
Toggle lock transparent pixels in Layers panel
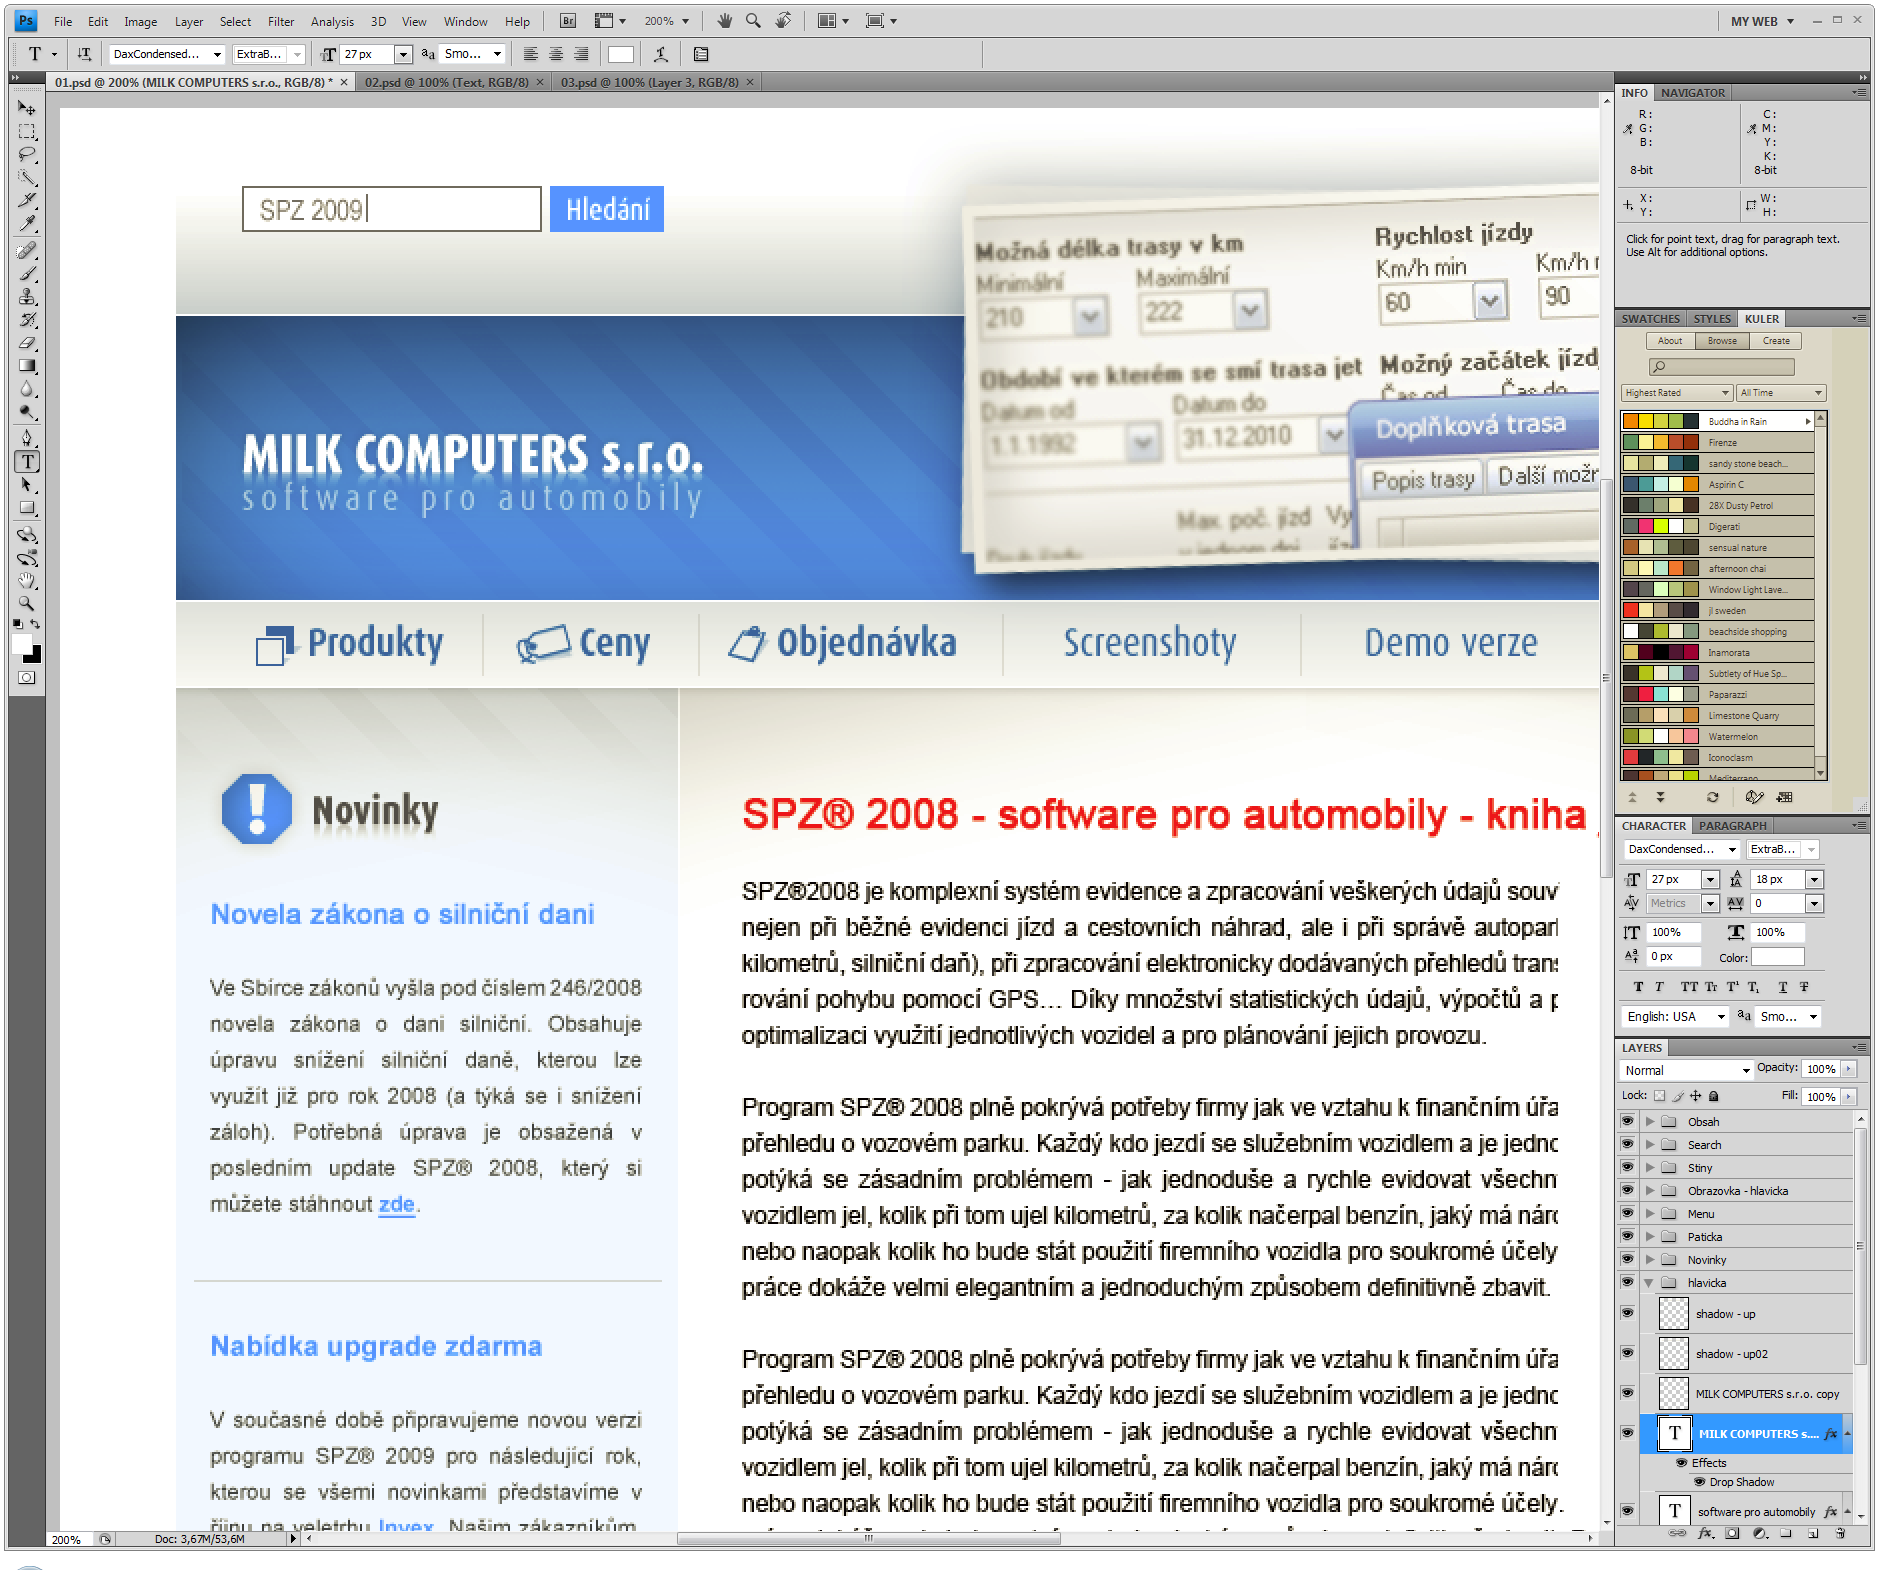coord(1660,1096)
